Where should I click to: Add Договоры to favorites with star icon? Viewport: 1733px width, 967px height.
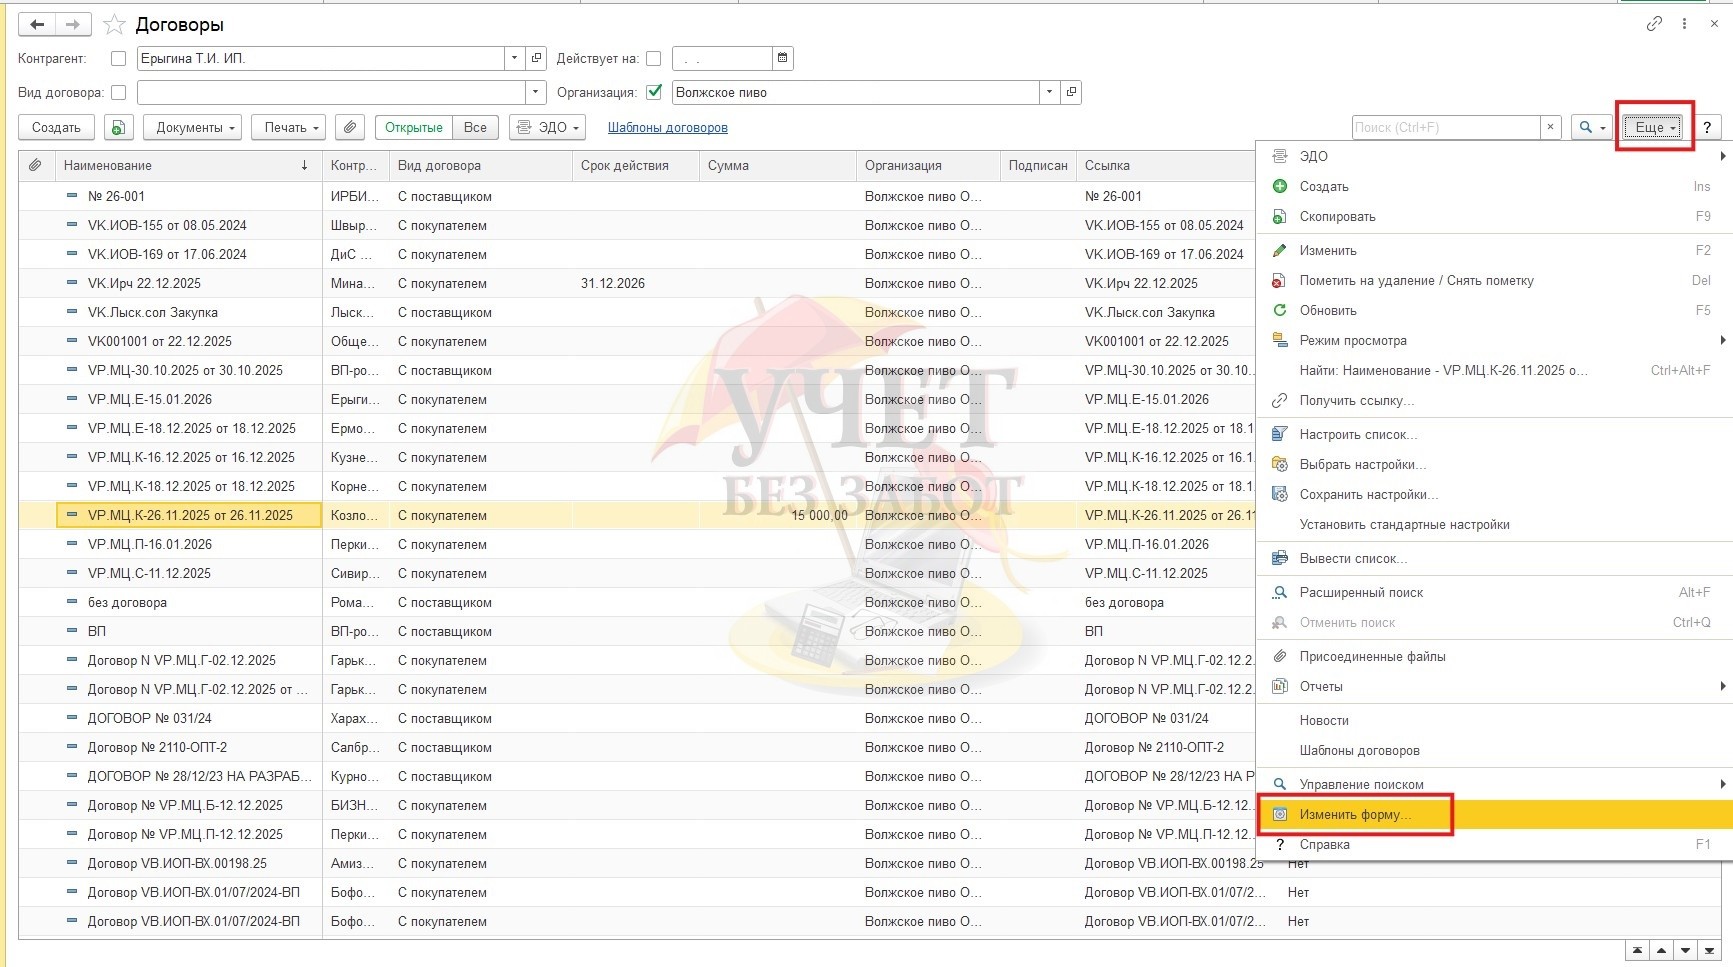(x=115, y=25)
